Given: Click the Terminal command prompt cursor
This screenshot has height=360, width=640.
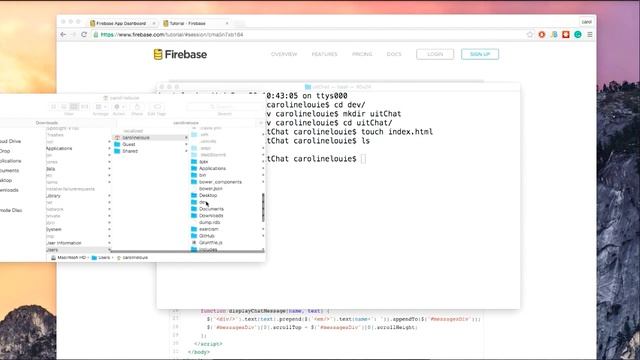Looking at the screenshot, I should (363, 159).
